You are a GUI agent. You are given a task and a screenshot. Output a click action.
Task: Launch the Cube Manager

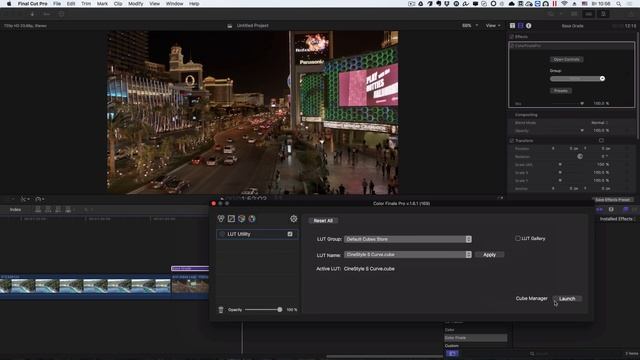(x=567, y=299)
